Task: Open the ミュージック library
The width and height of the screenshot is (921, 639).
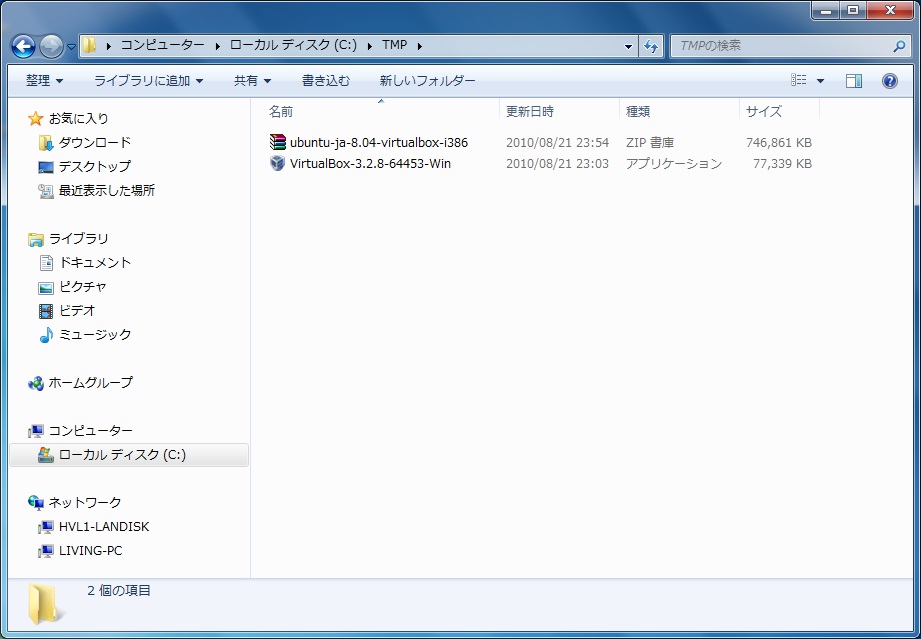Action: coord(95,335)
